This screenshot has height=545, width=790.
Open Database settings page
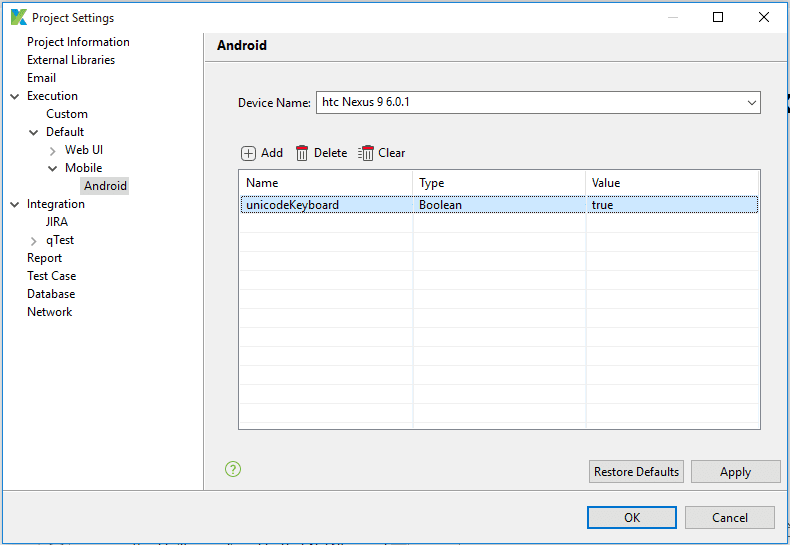pyautogui.click(x=51, y=294)
